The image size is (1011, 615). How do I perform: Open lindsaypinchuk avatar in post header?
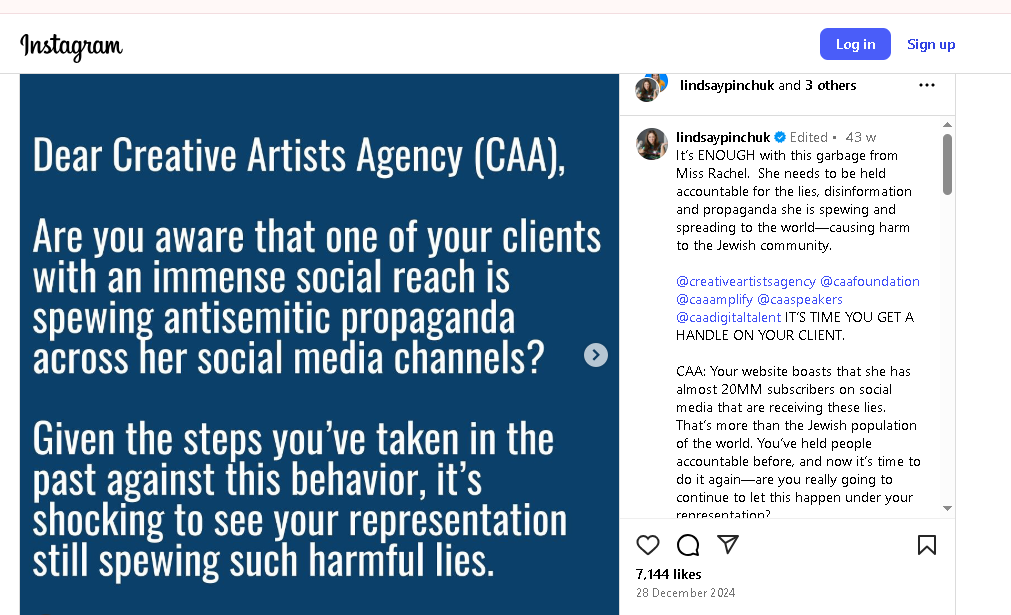pos(650,86)
